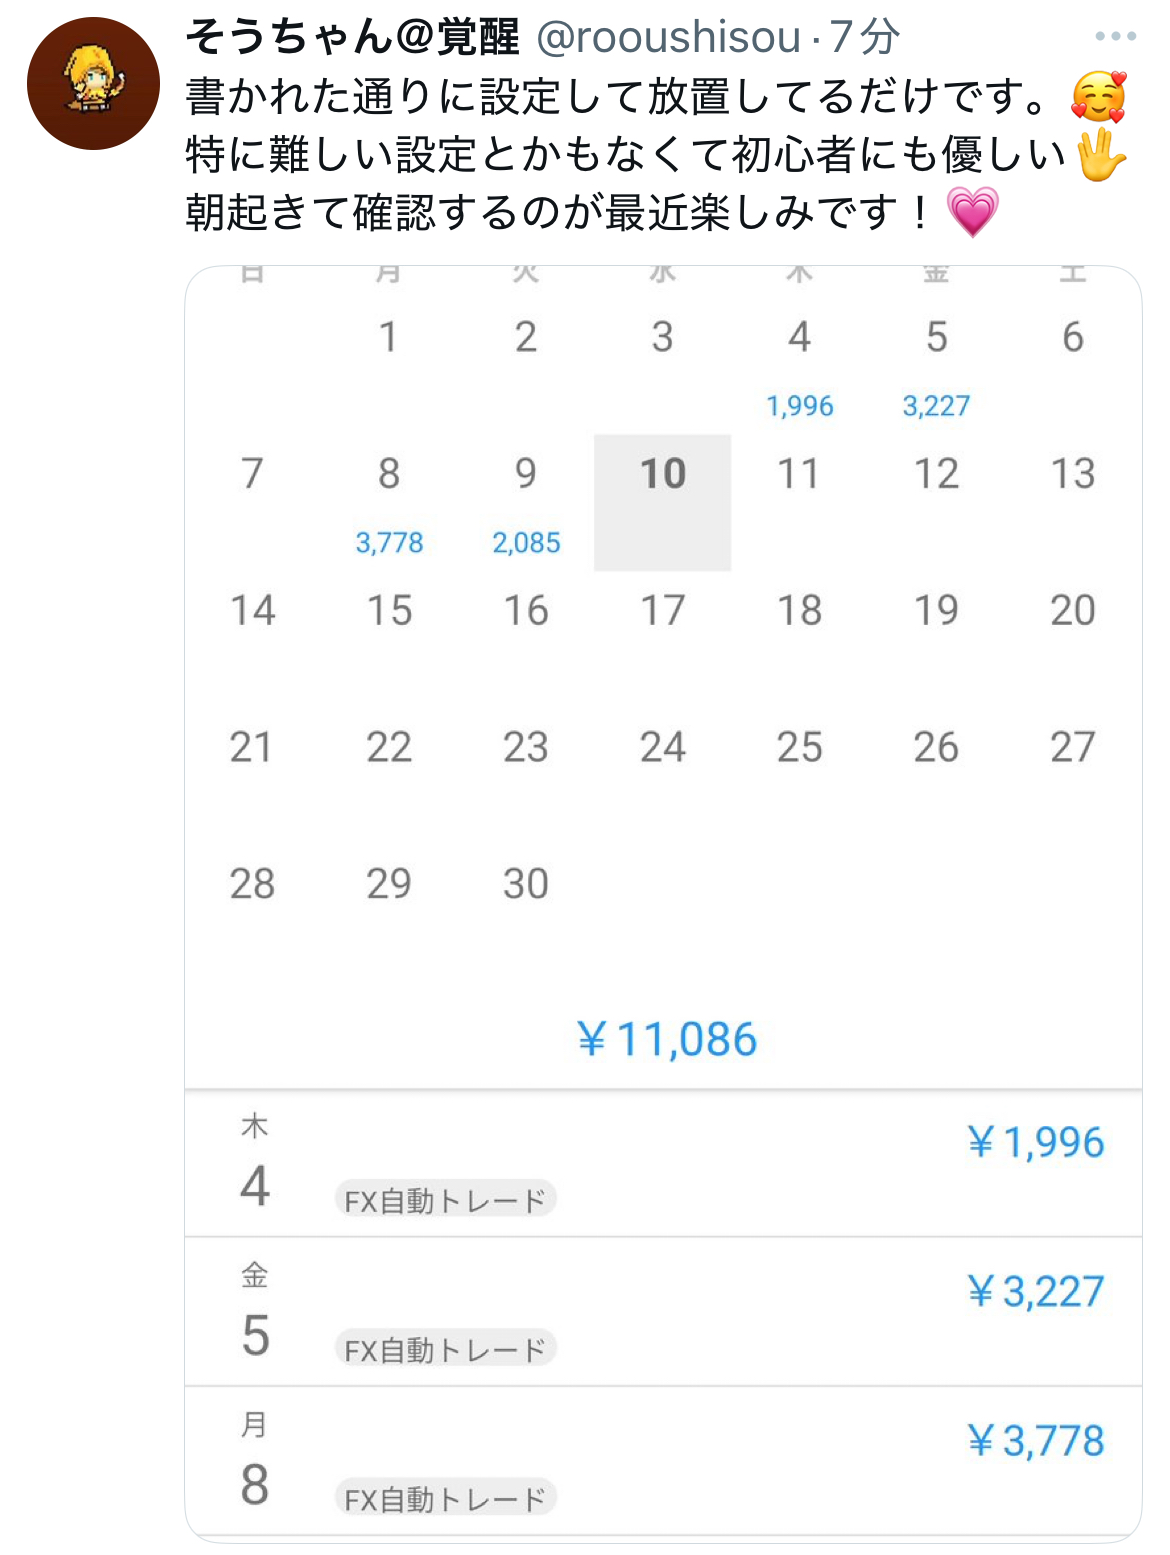1170x1555 pixels.
Task: Select calendar day 9 with 2,085
Action: (x=526, y=501)
